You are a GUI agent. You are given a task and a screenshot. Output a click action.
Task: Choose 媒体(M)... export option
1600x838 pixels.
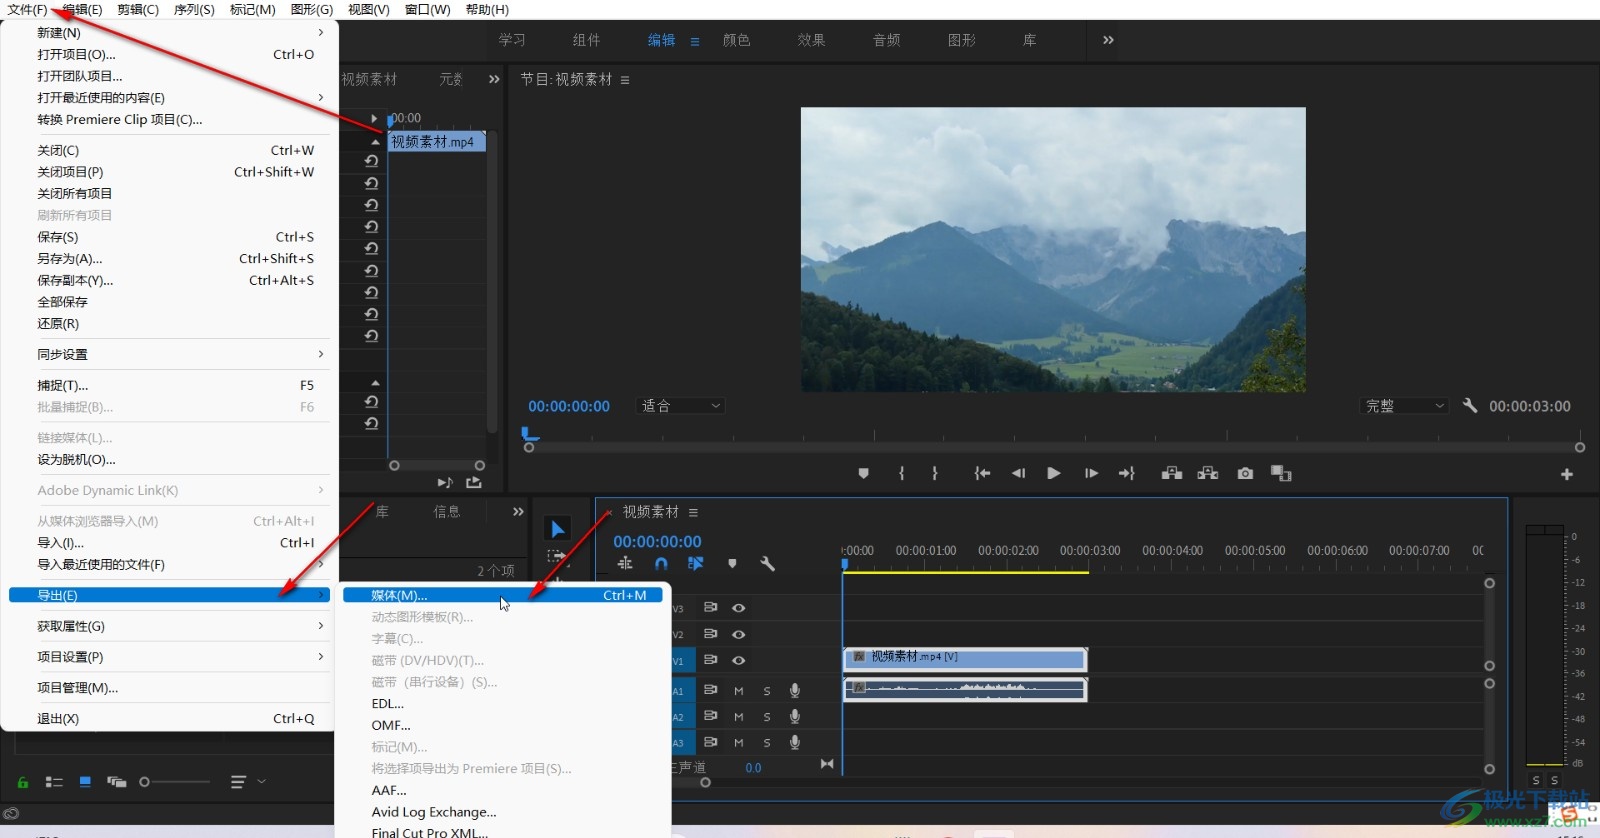click(503, 595)
